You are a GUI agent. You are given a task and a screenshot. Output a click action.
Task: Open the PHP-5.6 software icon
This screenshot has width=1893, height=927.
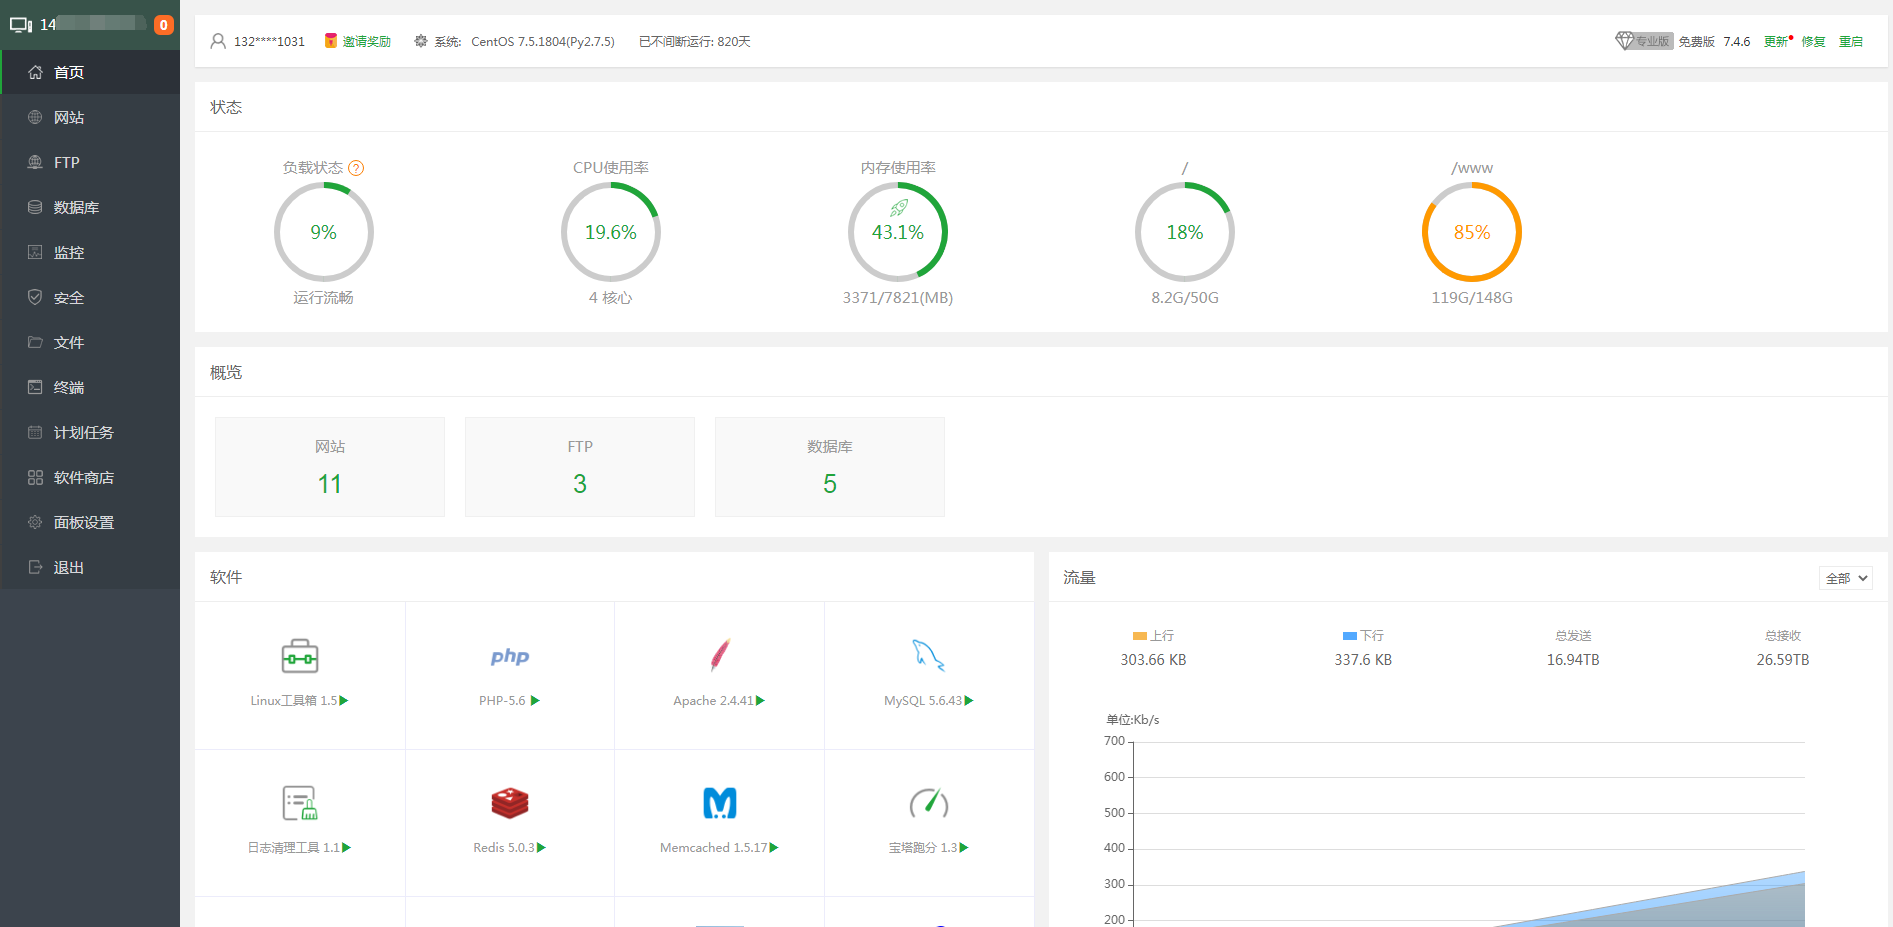[x=509, y=657]
